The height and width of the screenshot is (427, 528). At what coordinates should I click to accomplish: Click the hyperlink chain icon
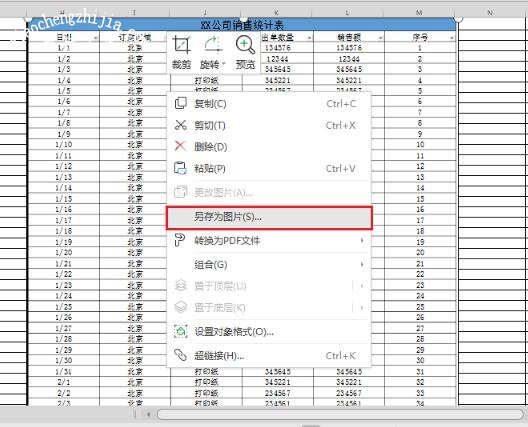pyautogui.click(x=180, y=355)
